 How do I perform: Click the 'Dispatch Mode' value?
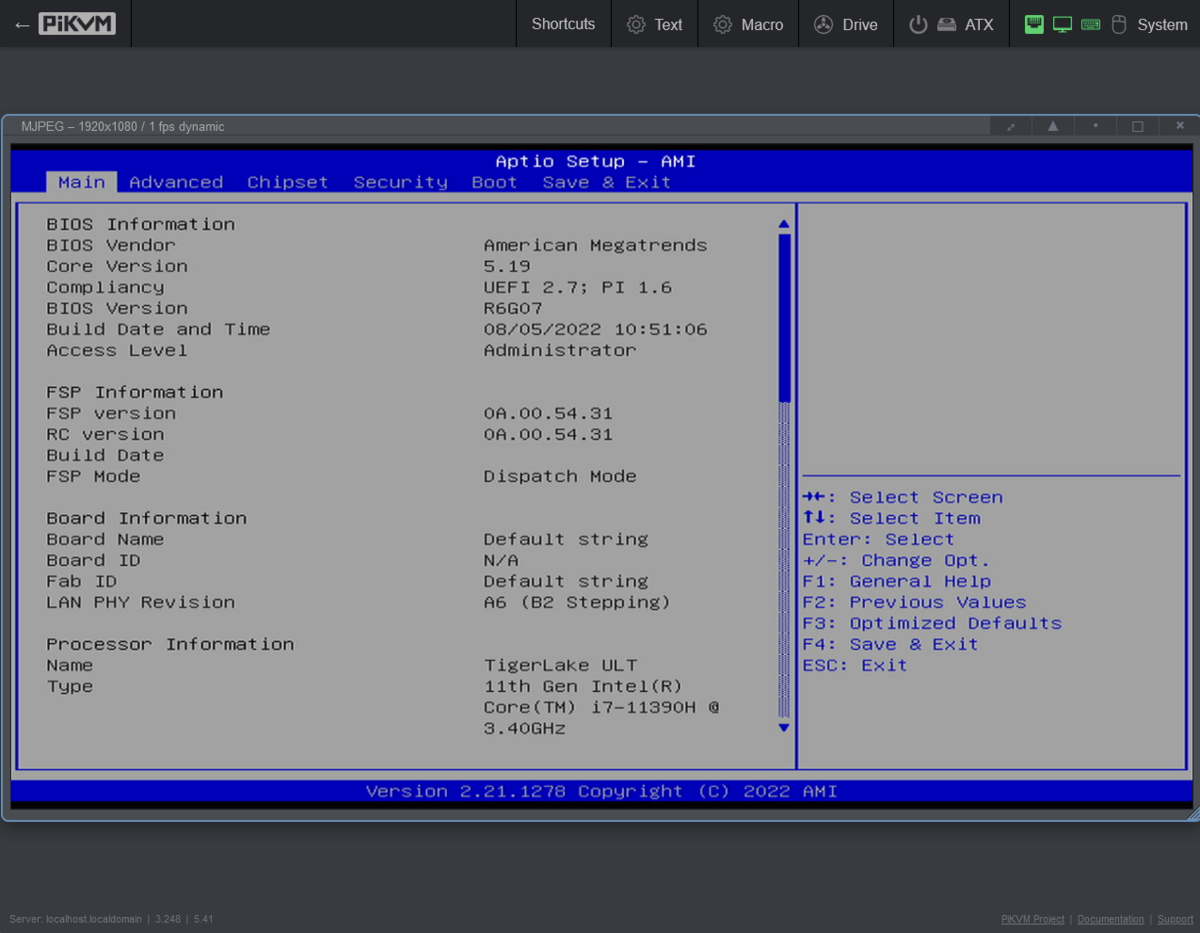tap(560, 476)
